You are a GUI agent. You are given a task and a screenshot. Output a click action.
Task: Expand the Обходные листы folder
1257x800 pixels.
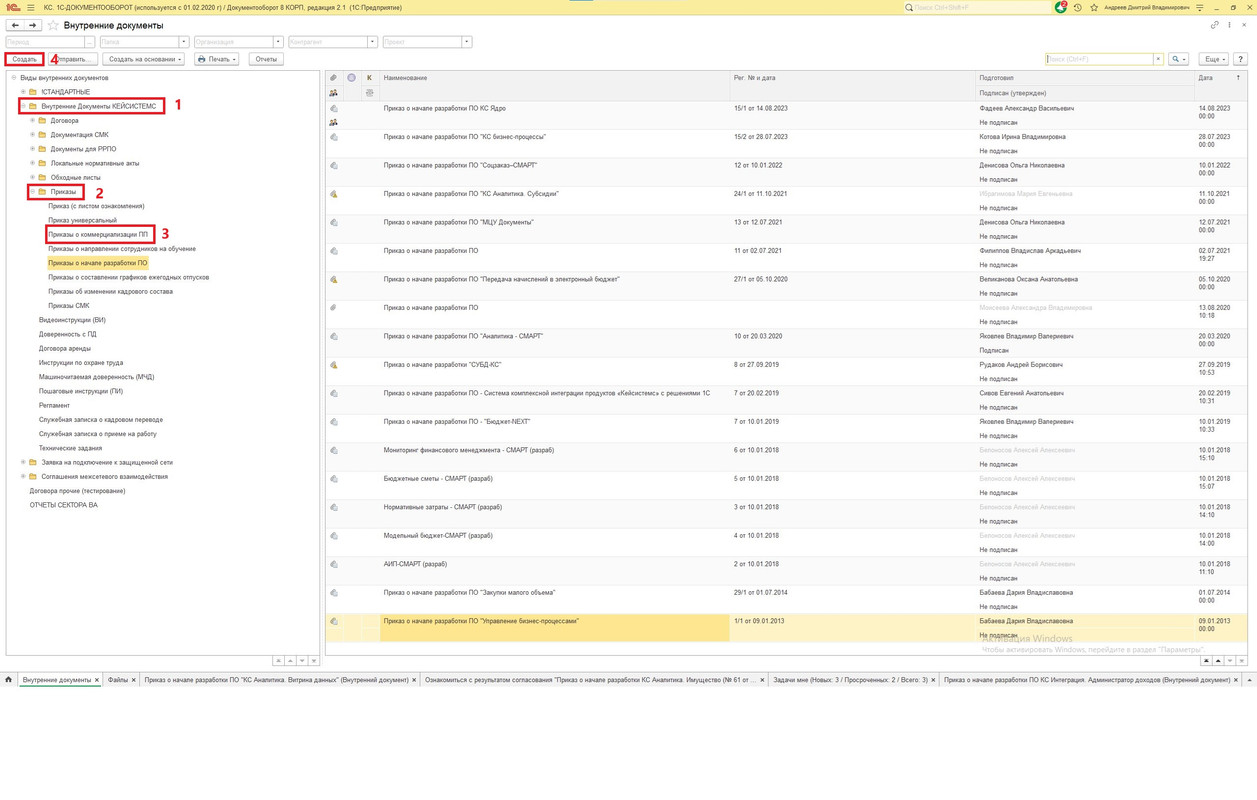[32, 177]
